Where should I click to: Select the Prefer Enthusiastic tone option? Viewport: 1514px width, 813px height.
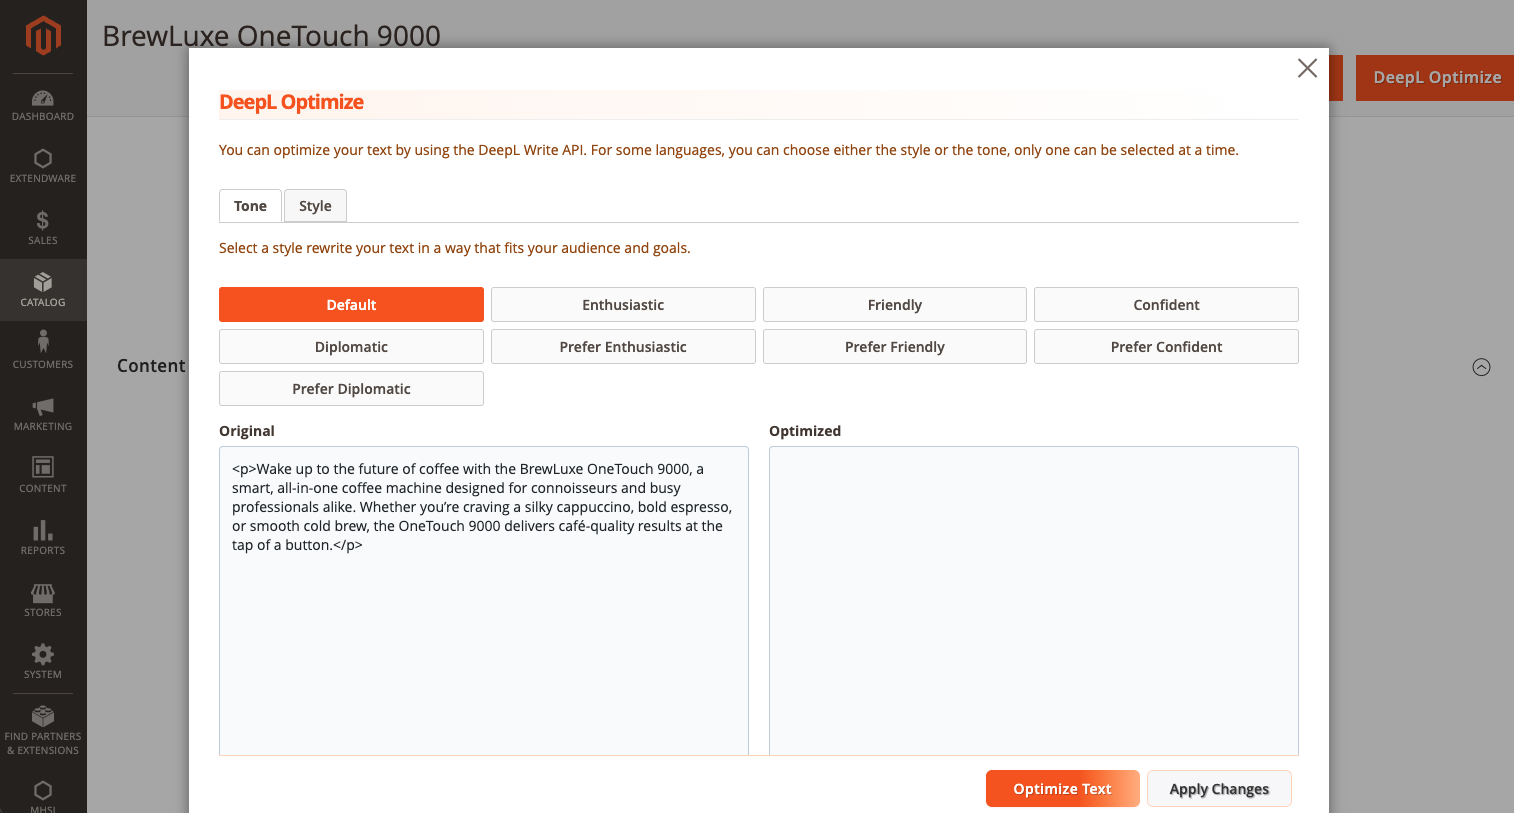pyautogui.click(x=623, y=347)
